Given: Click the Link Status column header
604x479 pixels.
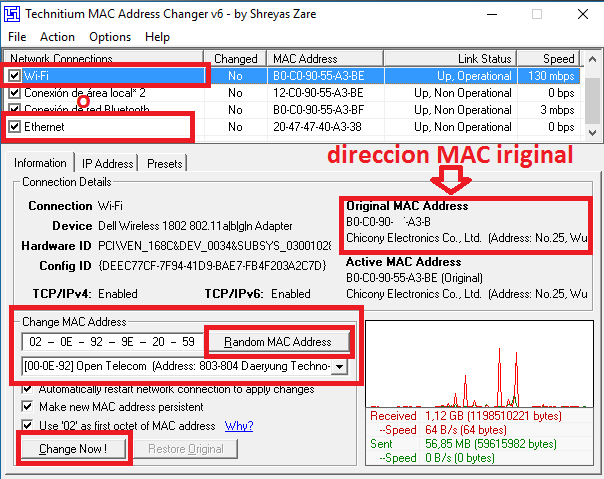Looking at the screenshot, I should point(450,59).
